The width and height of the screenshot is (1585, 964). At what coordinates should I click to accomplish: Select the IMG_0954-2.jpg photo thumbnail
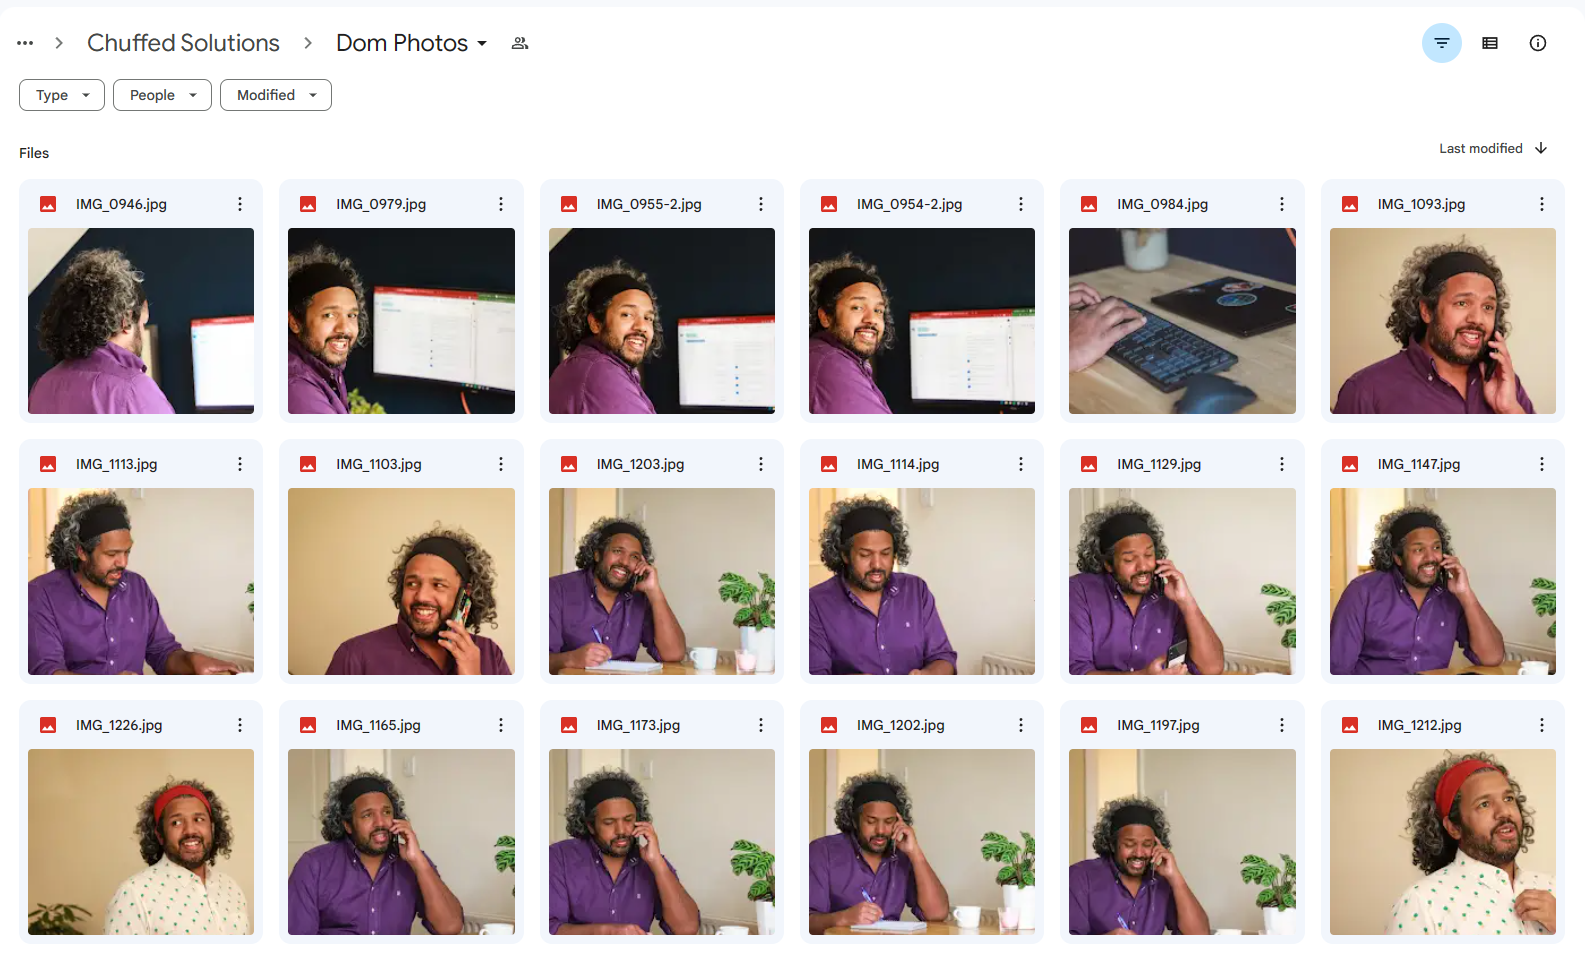[922, 321]
